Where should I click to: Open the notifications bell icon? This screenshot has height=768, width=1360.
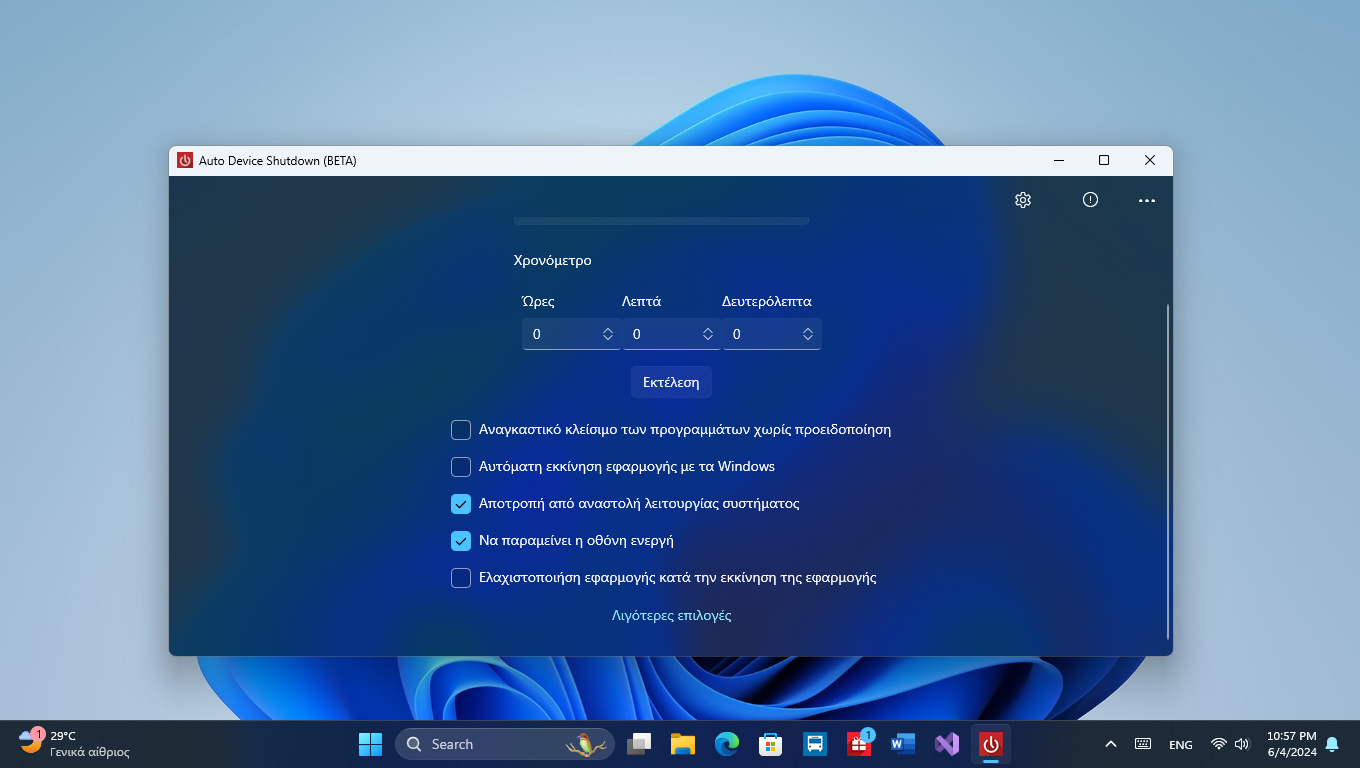coord(1332,744)
